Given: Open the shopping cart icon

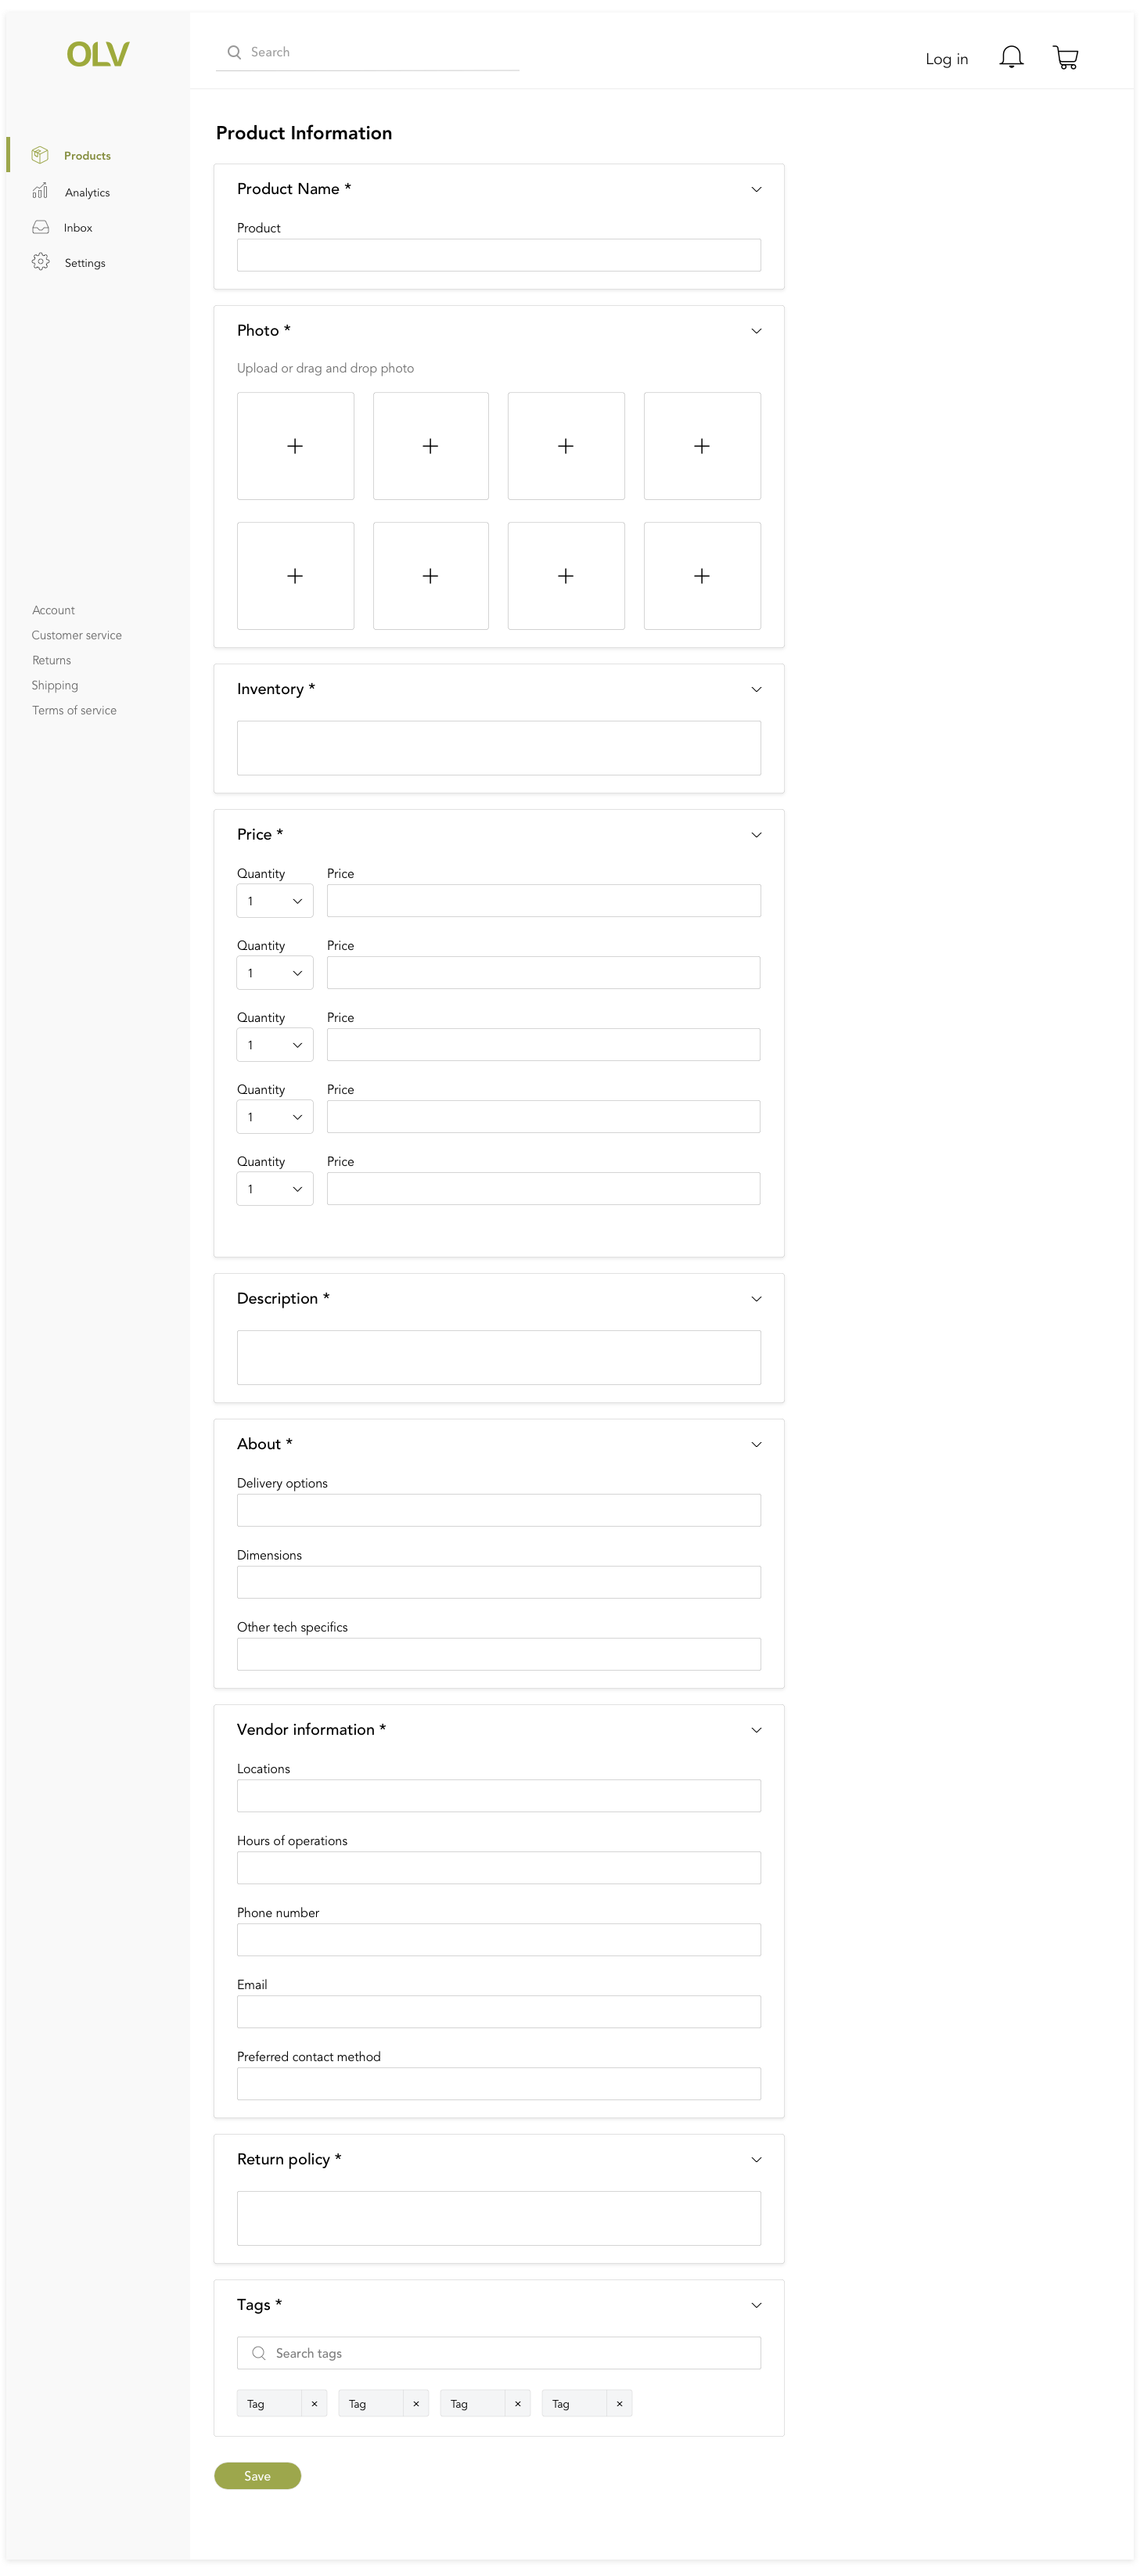Looking at the screenshot, I should pyautogui.click(x=1065, y=58).
